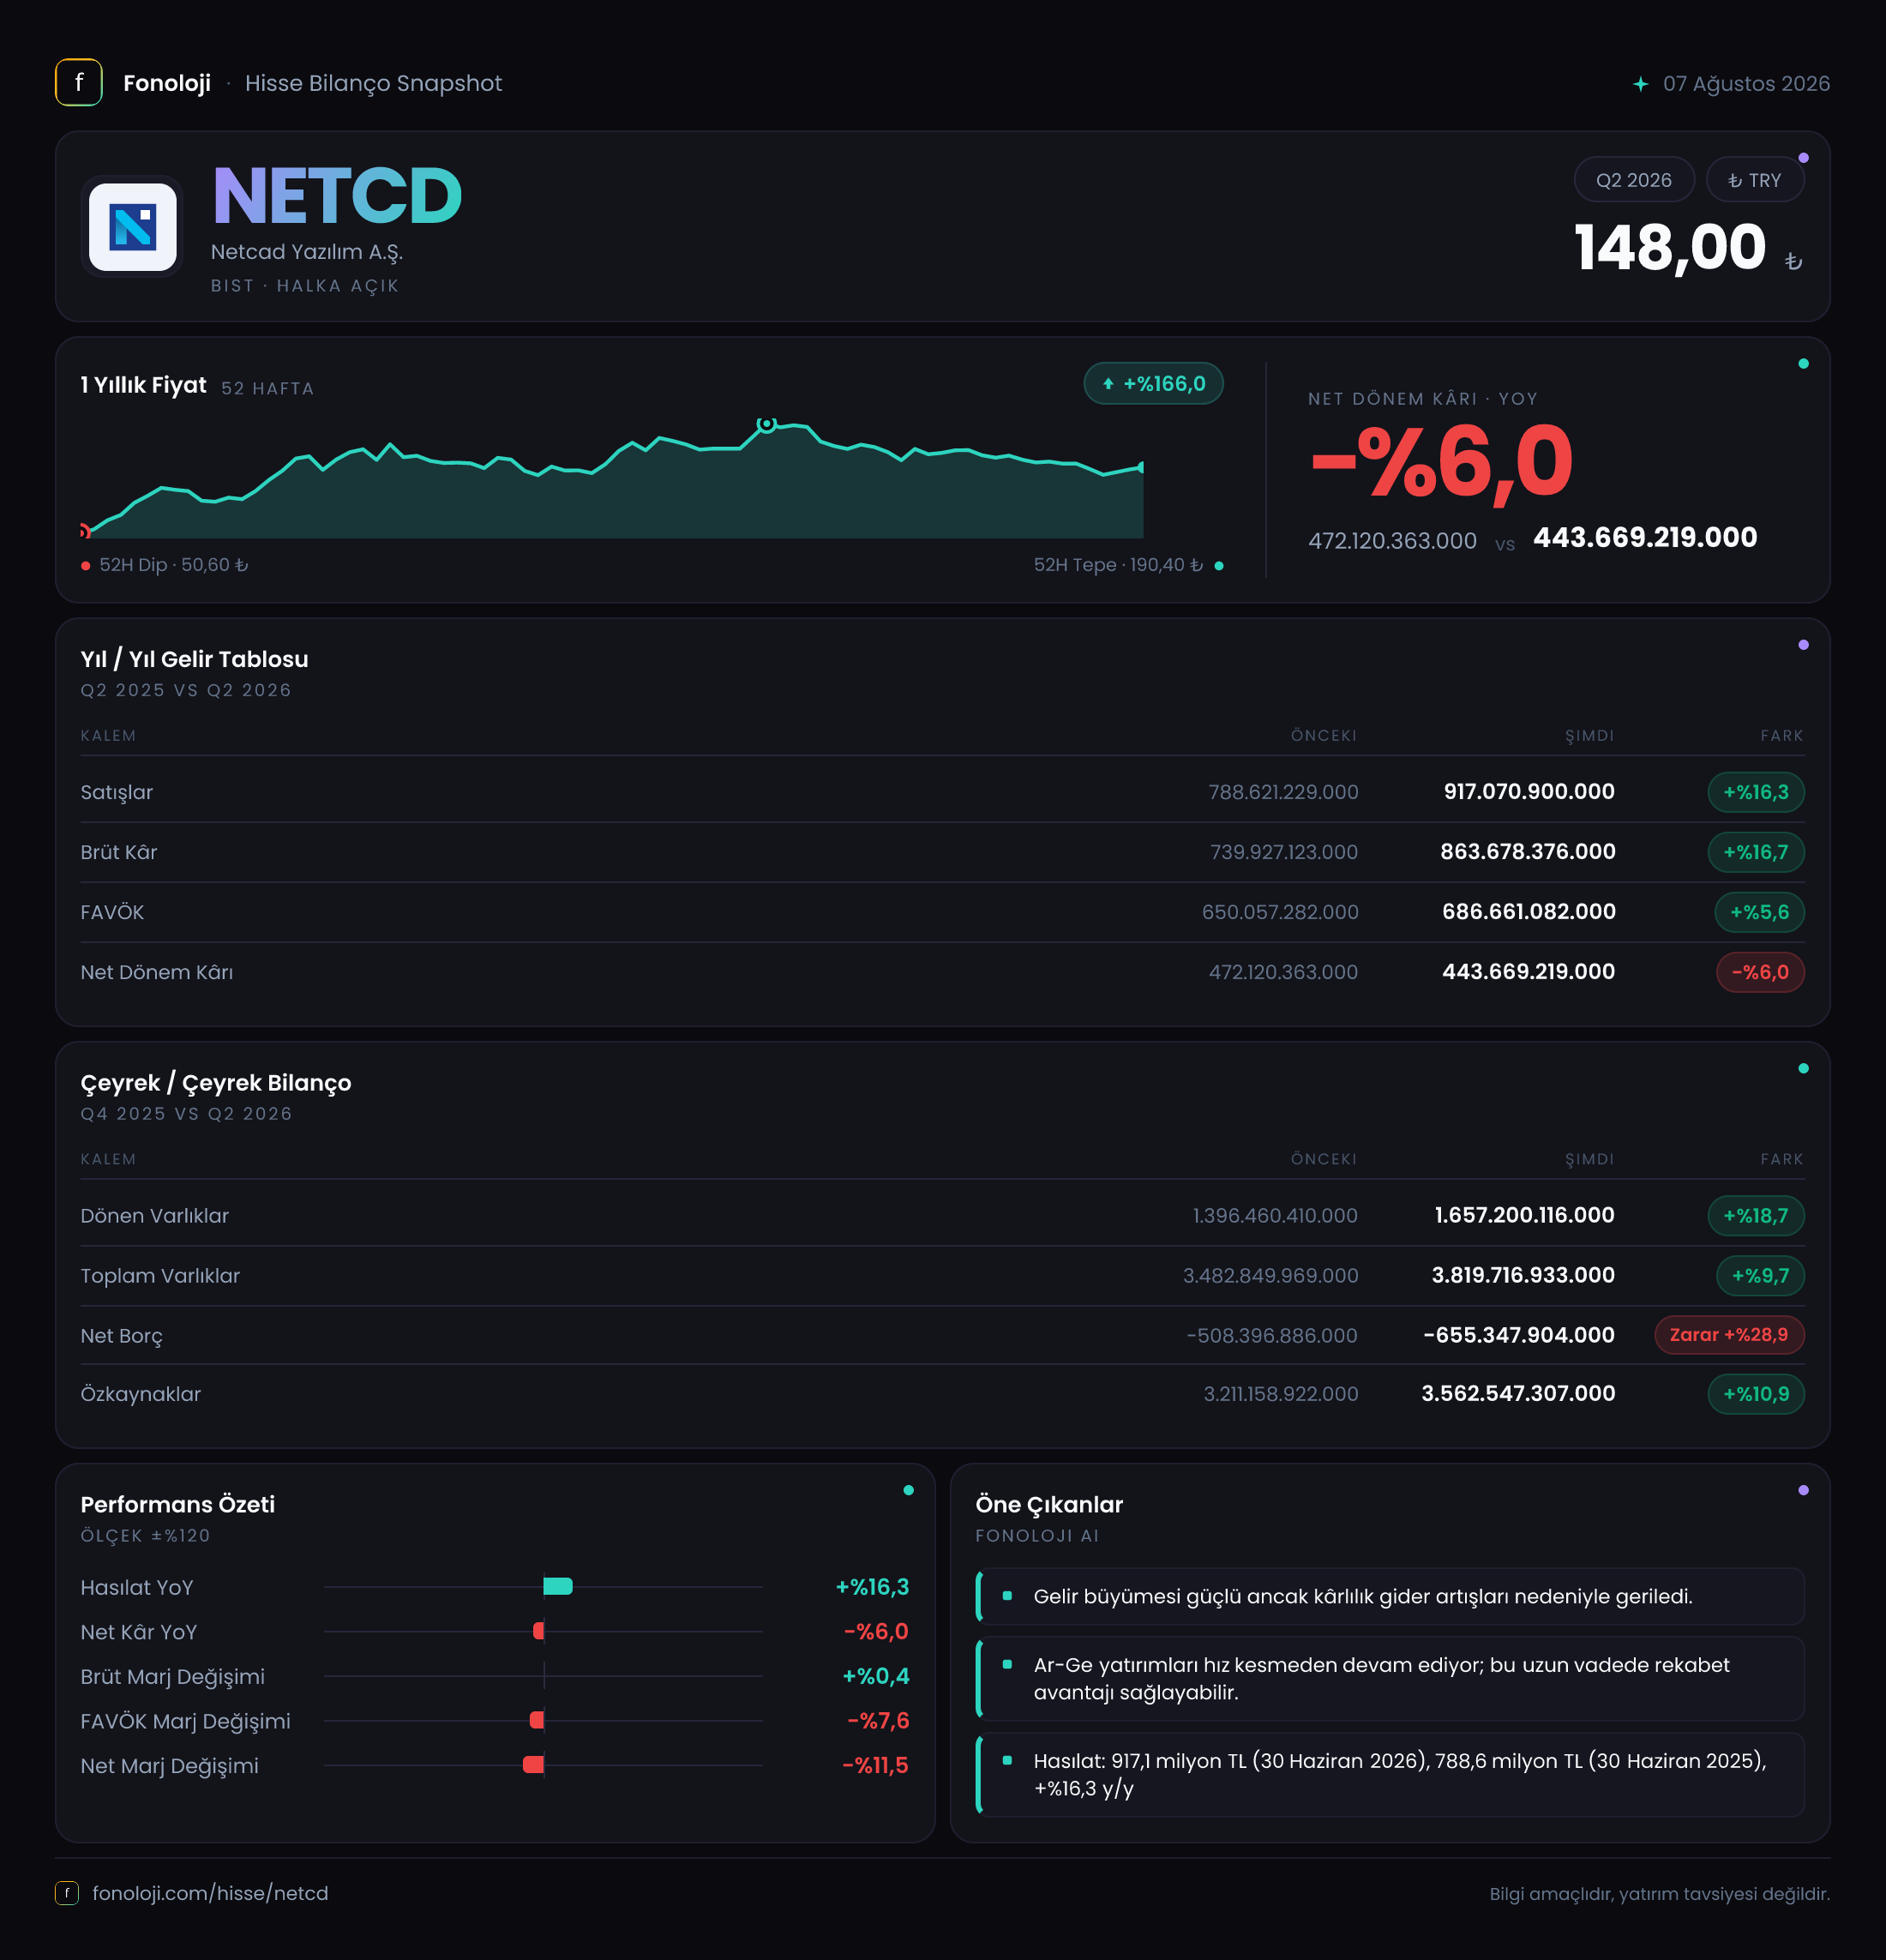This screenshot has height=1960, width=1886.
Task: Click the Çeyrek / Çeyrek Bilanço heading
Action: (215, 1083)
